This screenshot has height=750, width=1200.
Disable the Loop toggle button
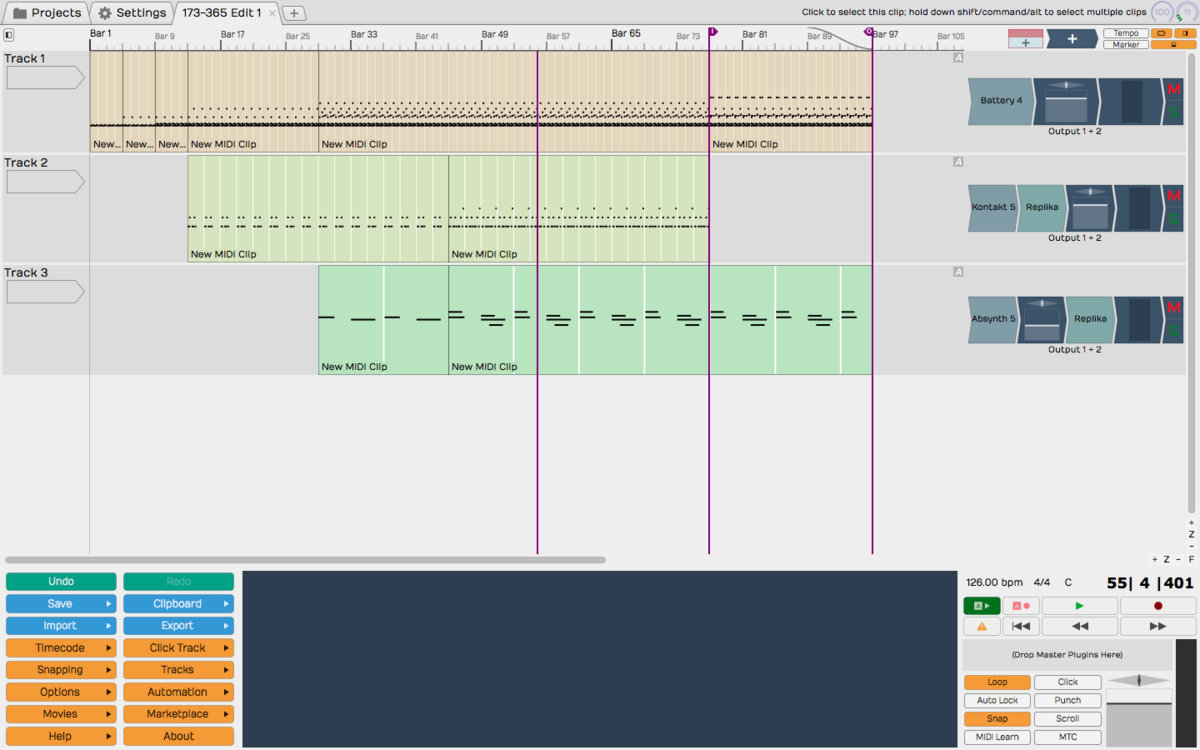pos(997,682)
